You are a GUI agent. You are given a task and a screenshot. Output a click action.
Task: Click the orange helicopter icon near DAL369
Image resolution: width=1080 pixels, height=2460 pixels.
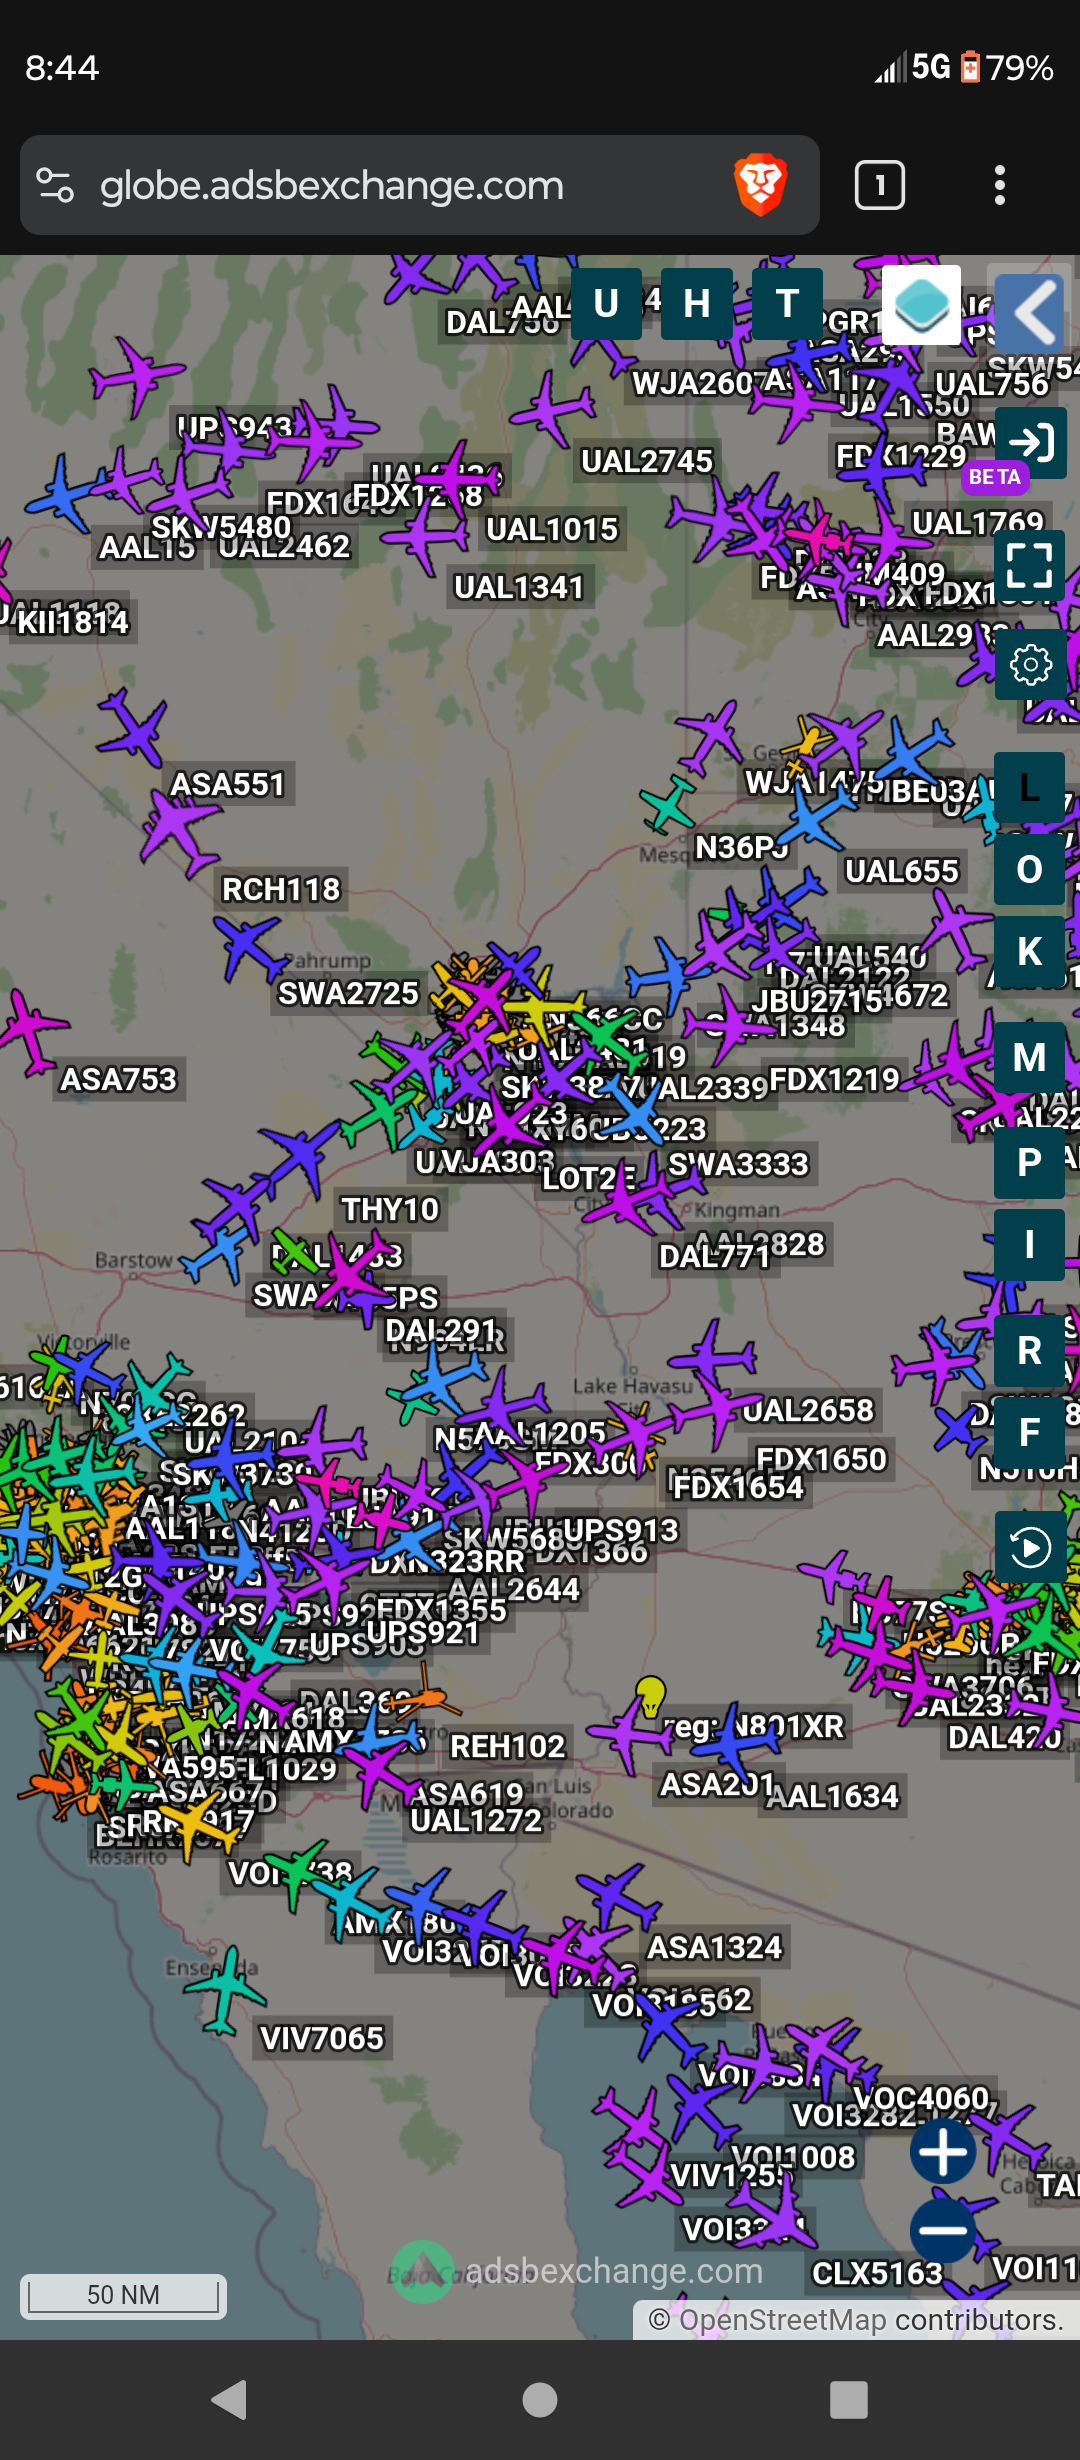421,1696
